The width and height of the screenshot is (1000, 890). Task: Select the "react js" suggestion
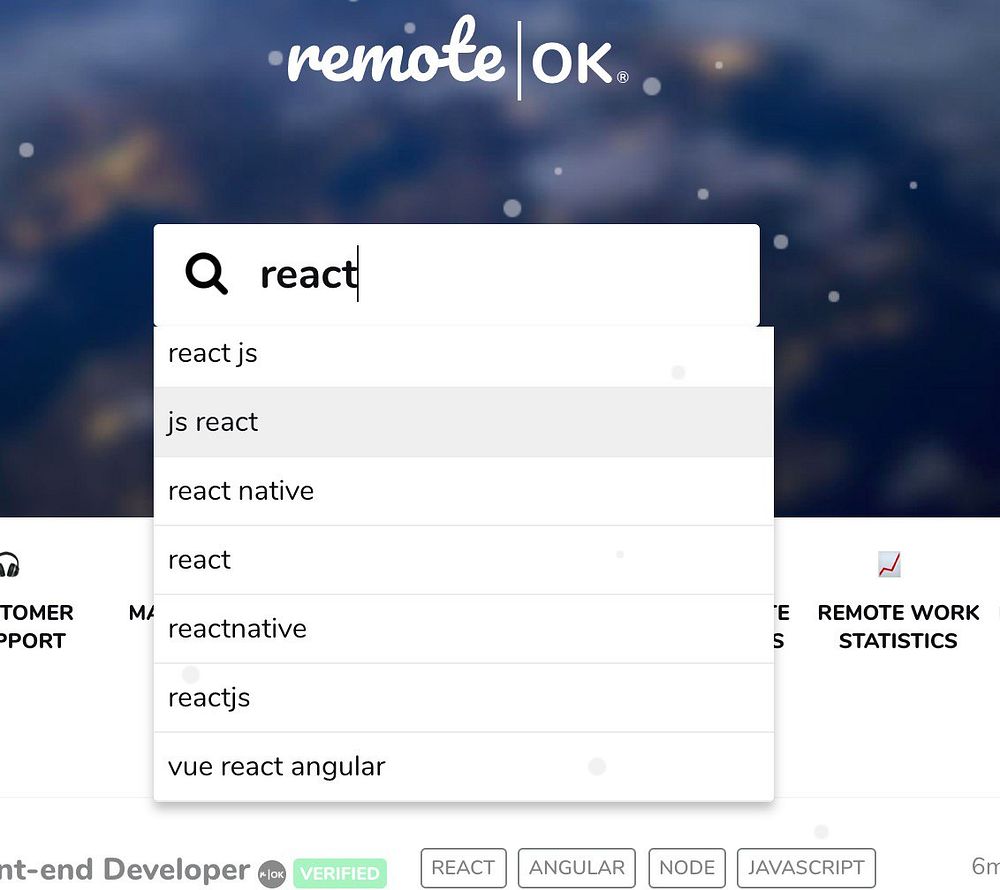point(464,353)
